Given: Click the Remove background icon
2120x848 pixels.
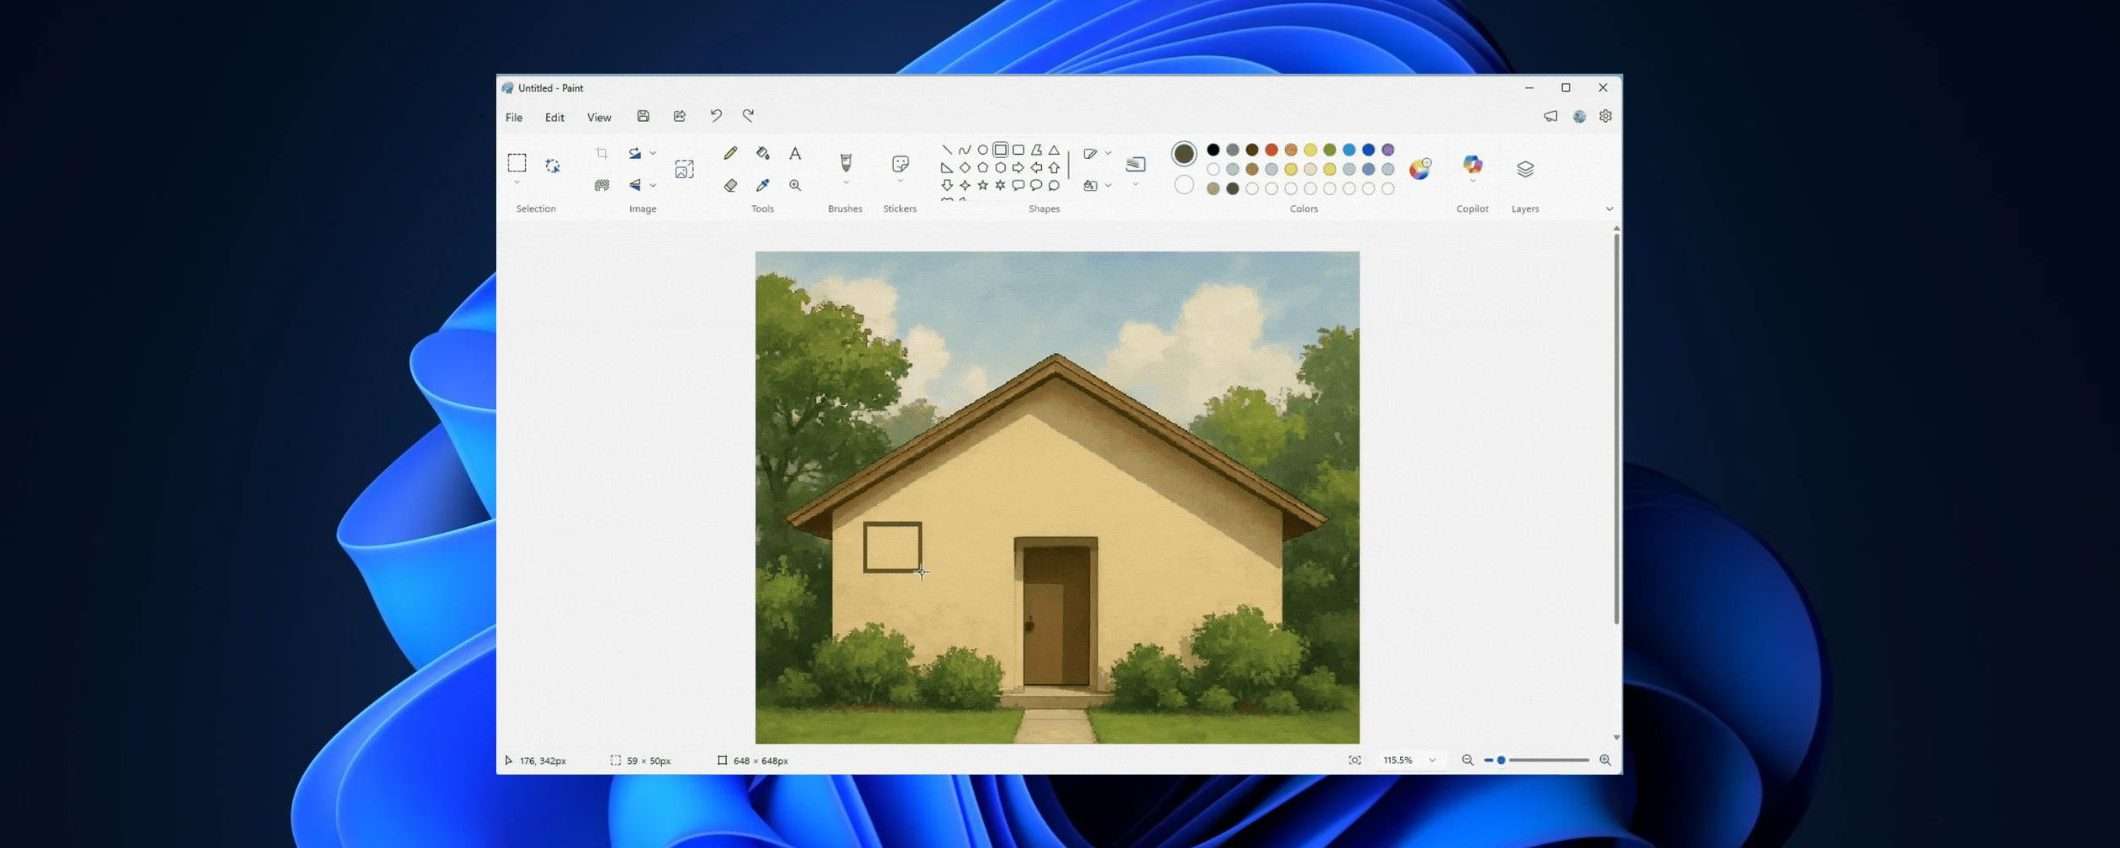Looking at the screenshot, I should [601, 185].
